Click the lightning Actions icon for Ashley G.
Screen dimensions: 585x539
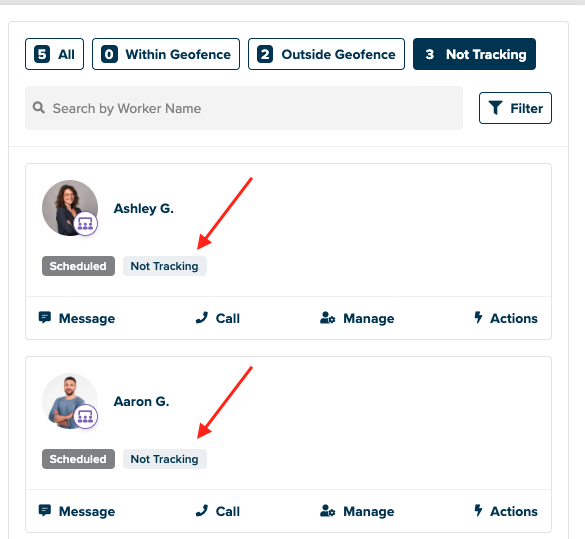pyautogui.click(x=478, y=317)
